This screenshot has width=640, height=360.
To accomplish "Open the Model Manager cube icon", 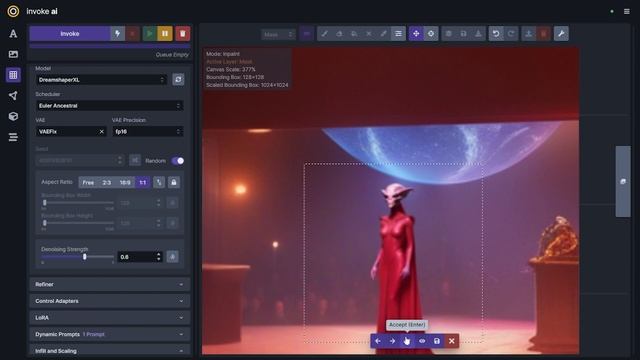I will pyautogui.click(x=13, y=116).
